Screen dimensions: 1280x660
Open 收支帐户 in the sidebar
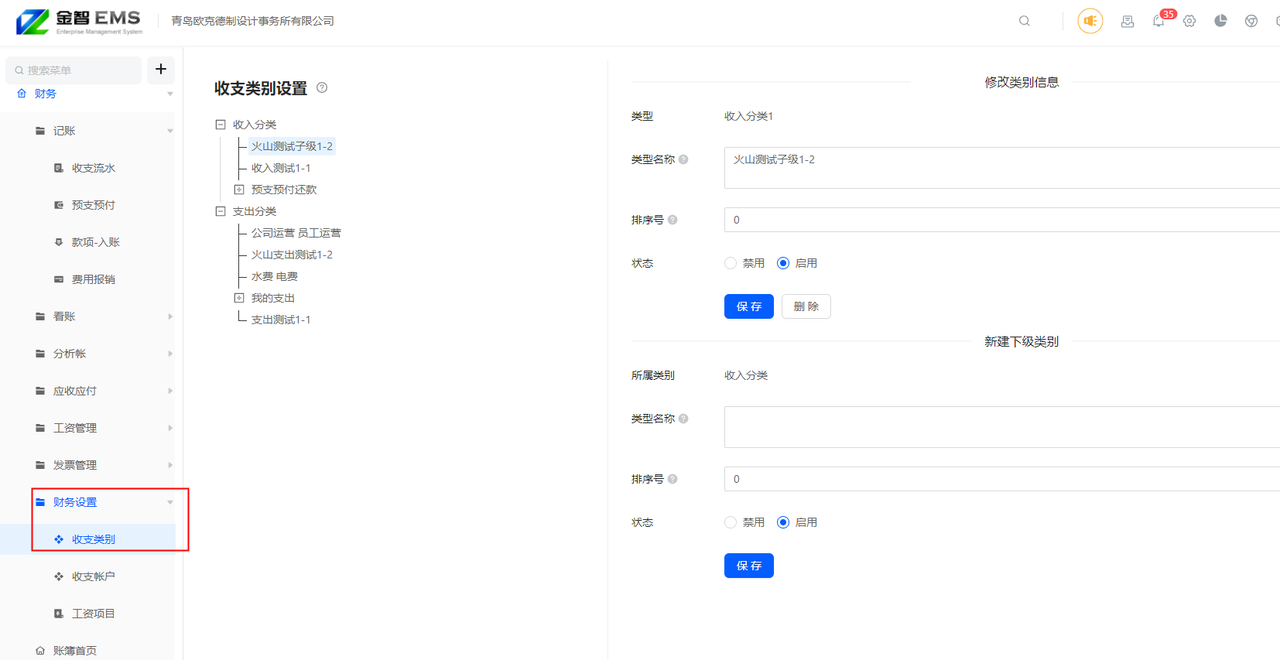[92, 576]
